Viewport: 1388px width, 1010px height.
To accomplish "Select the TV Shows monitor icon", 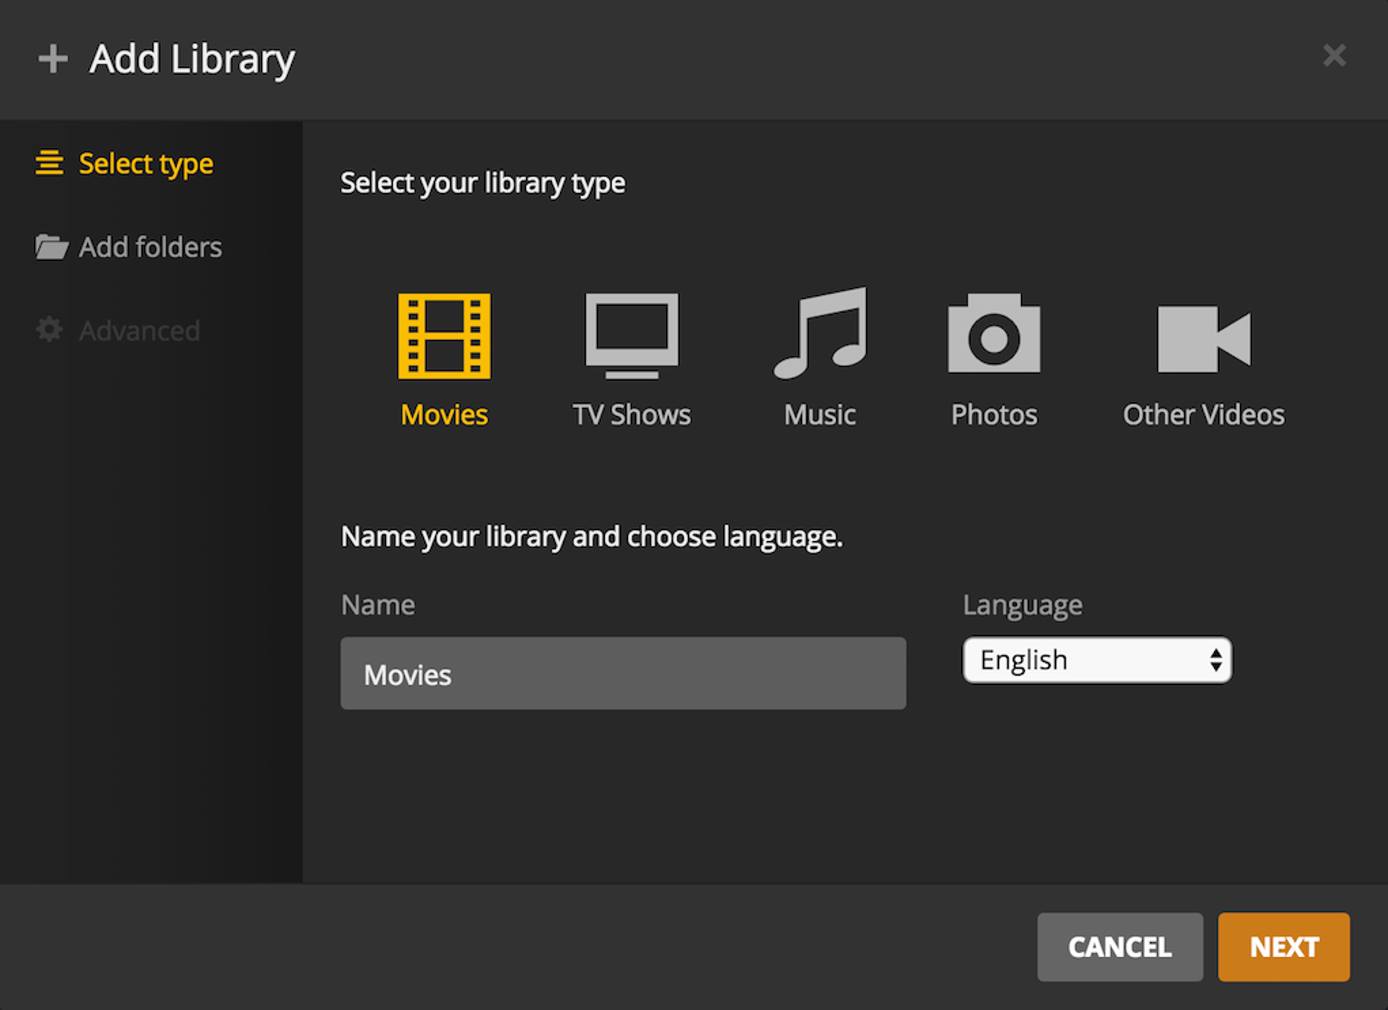I will tap(631, 335).
